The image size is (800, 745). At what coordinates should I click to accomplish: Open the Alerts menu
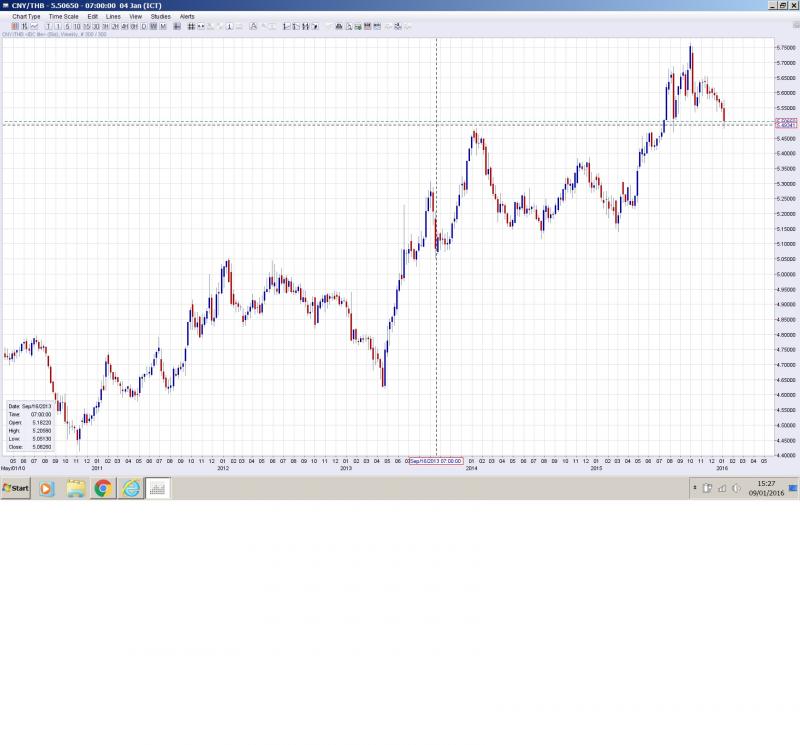pyautogui.click(x=187, y=17)
